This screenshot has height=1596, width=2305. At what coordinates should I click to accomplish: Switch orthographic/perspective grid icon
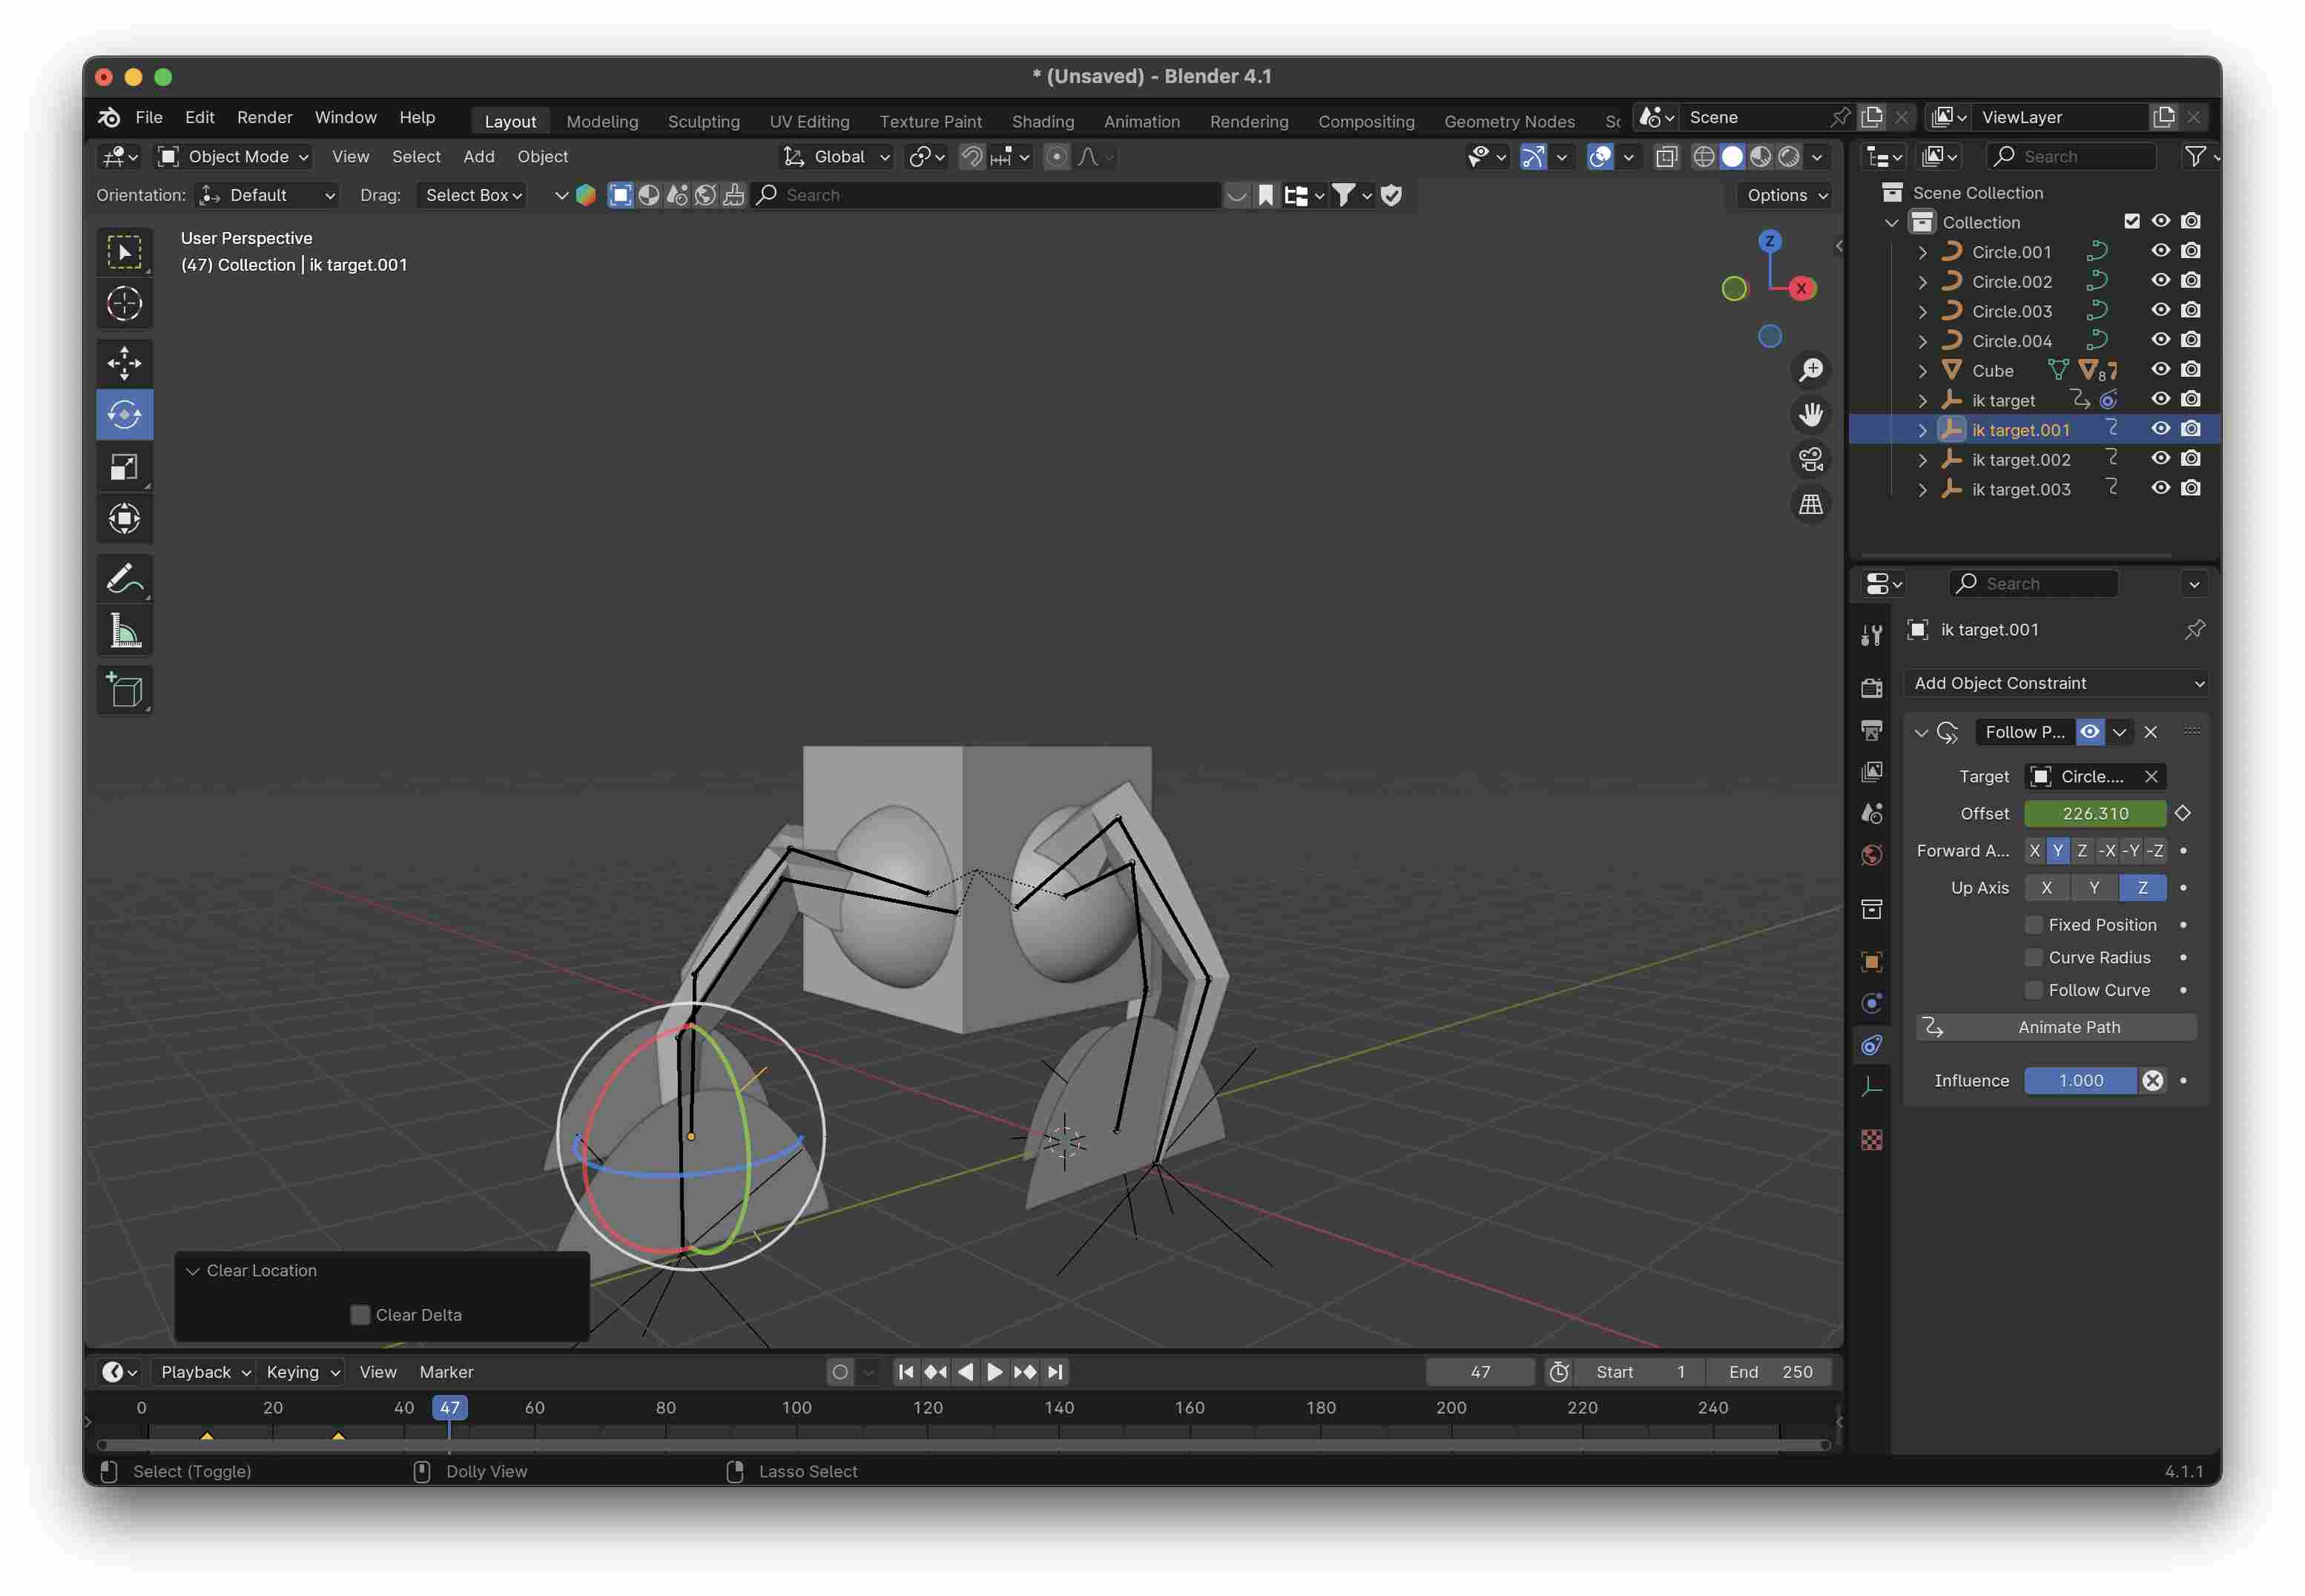pos(1810,504)
